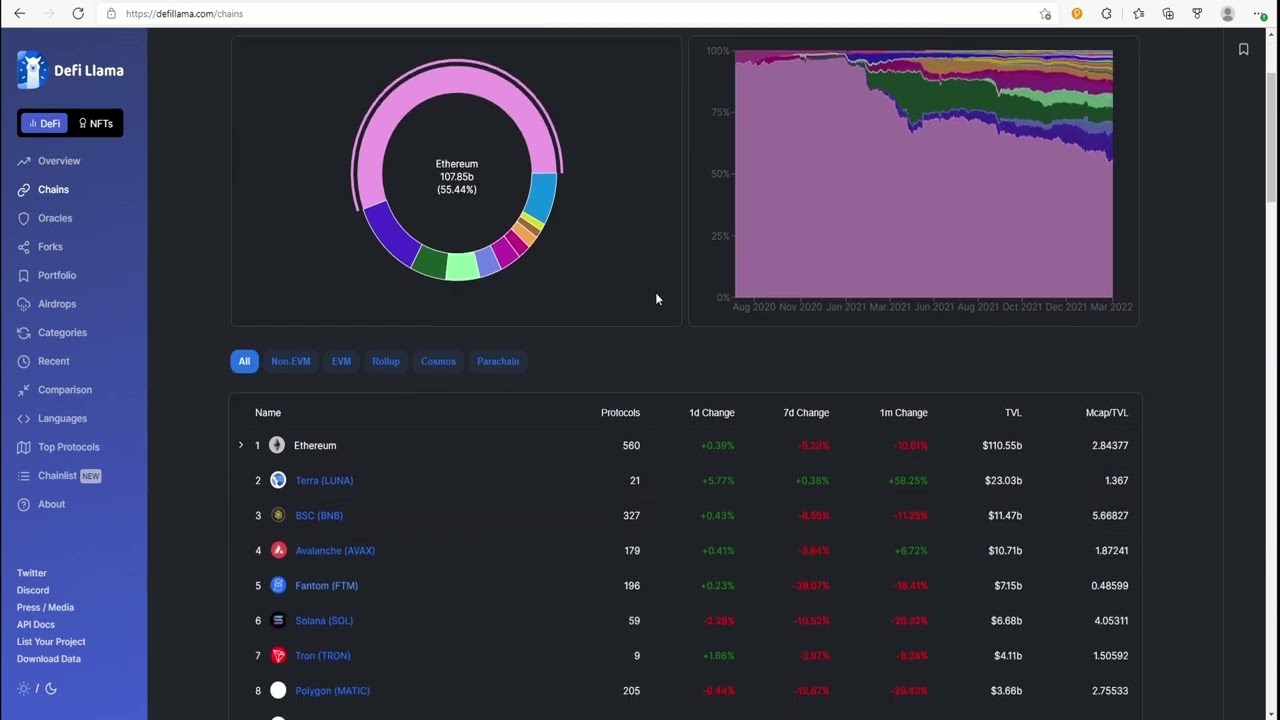1280x720 pixels.
Task: Click the Defi Llama logo
Action: (x=70, y=70)
